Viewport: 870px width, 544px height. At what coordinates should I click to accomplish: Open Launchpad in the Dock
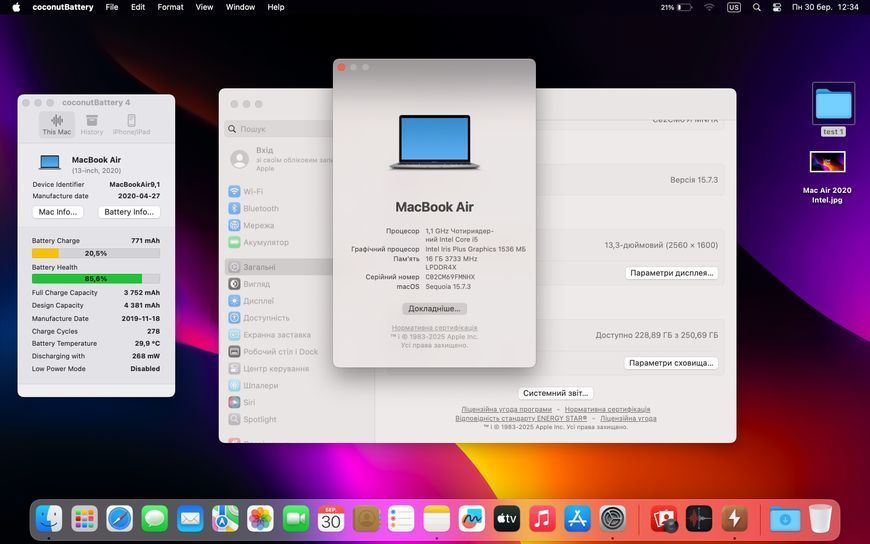84,519
